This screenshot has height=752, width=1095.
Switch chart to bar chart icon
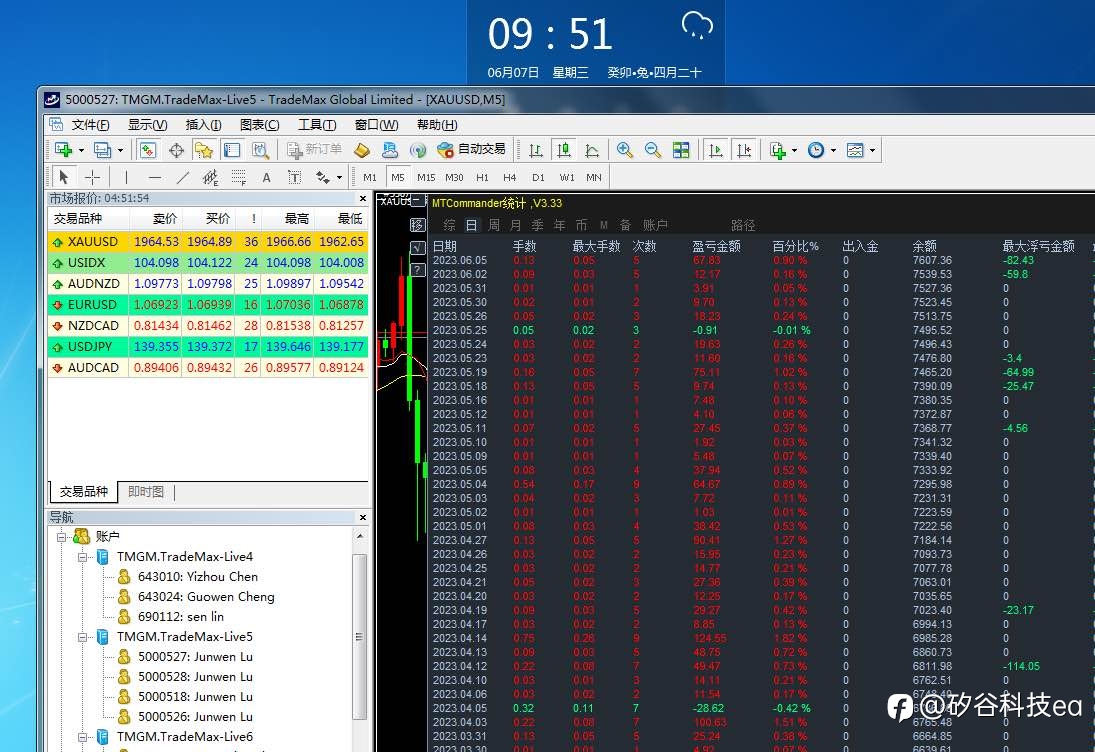coord(536,149)
